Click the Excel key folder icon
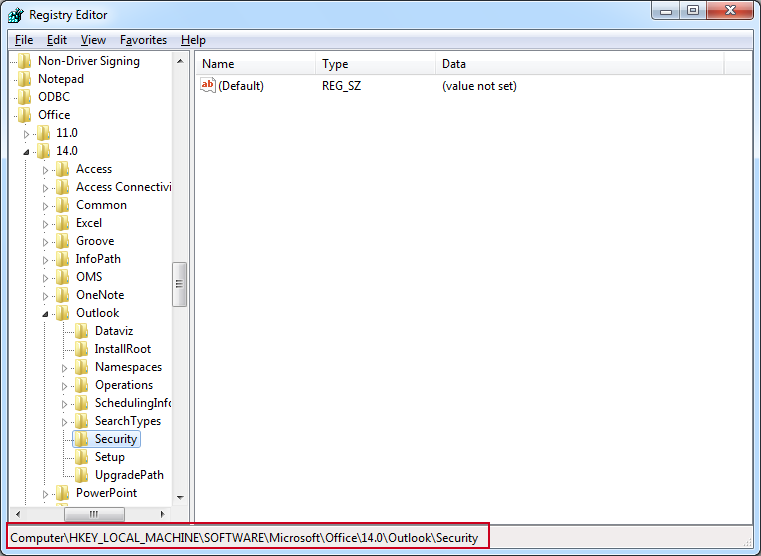Screen dimensions: 761x556 [63, 223]
